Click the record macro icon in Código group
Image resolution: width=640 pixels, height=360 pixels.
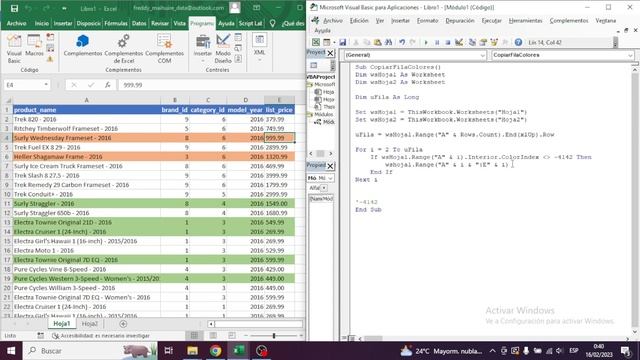(50, 37)
